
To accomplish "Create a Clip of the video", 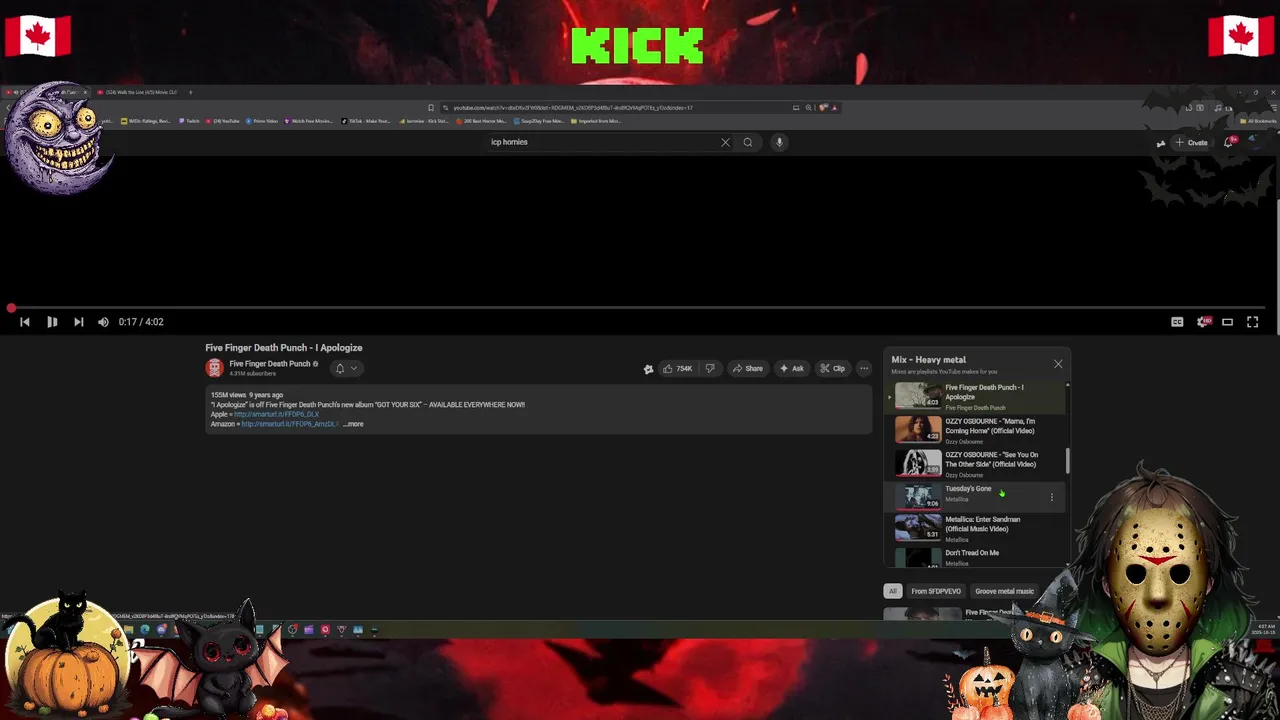I will pos(832,369).
